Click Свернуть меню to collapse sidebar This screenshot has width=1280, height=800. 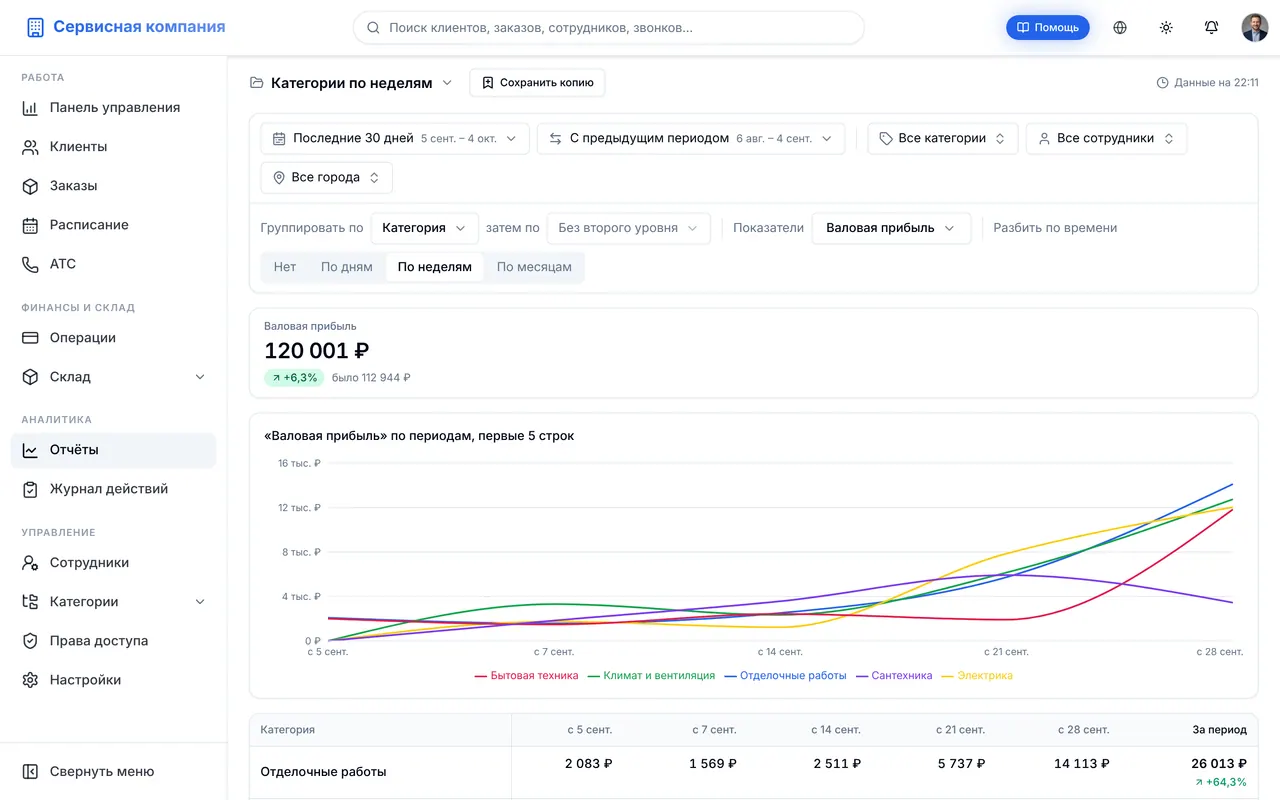(x=114, y=771)
